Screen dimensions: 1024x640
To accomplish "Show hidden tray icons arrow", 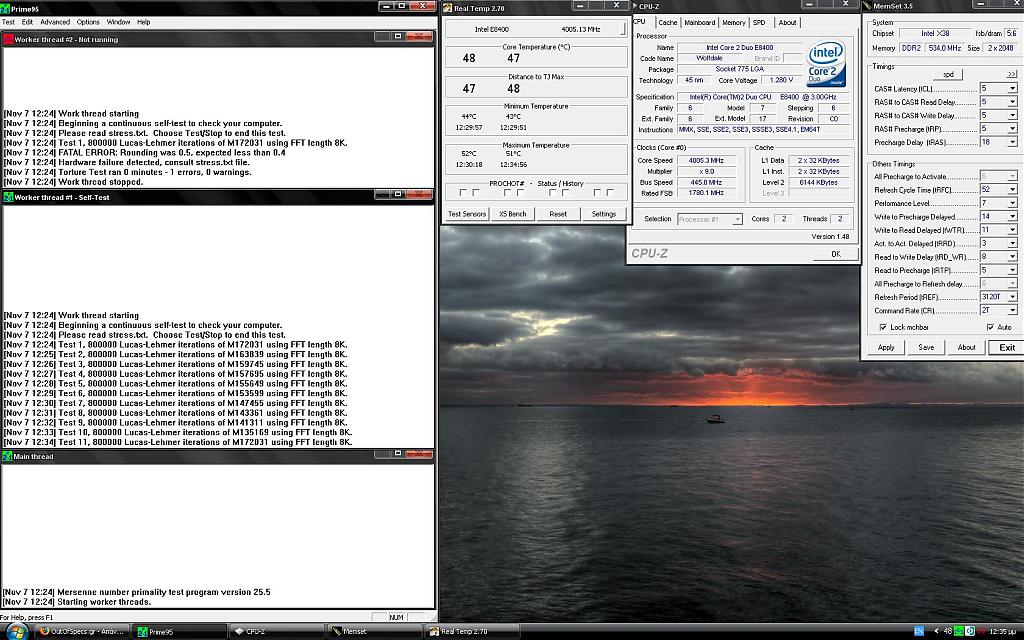I will click(x=936, y=631).
